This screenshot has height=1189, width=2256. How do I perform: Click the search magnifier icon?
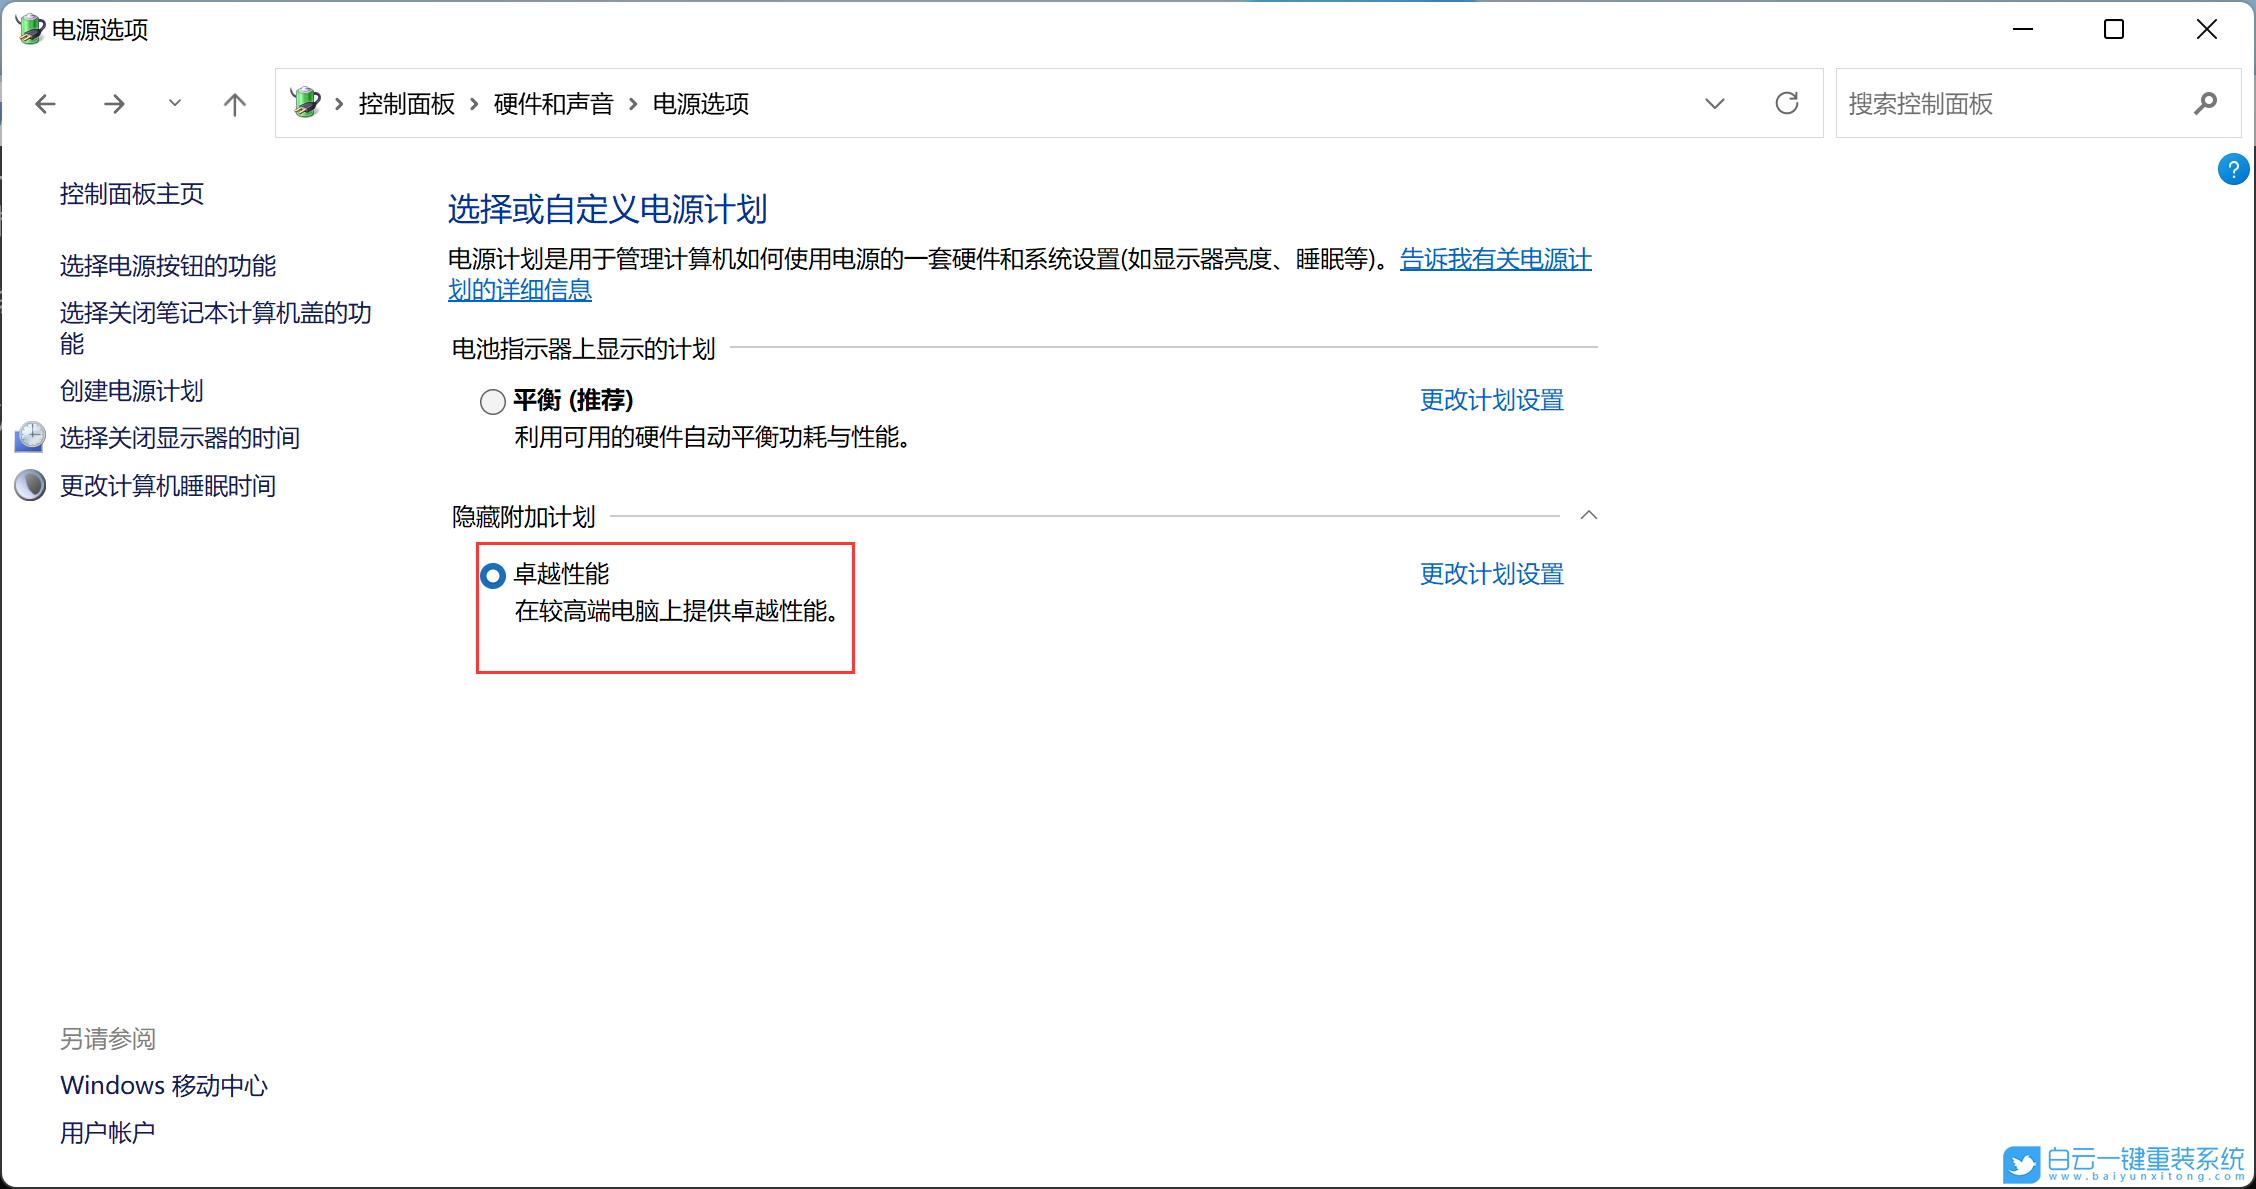2206,103
